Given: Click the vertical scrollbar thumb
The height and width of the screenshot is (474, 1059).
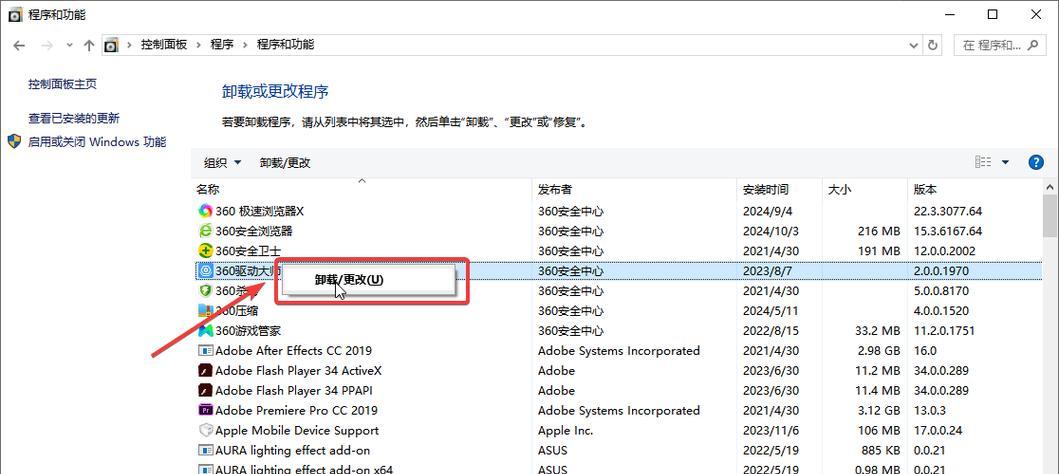Looking at the screenshot, I should pos(1050,216).
